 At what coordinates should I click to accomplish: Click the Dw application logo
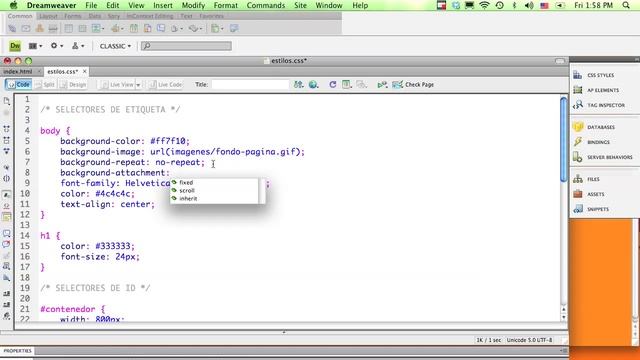click(15, 46)
